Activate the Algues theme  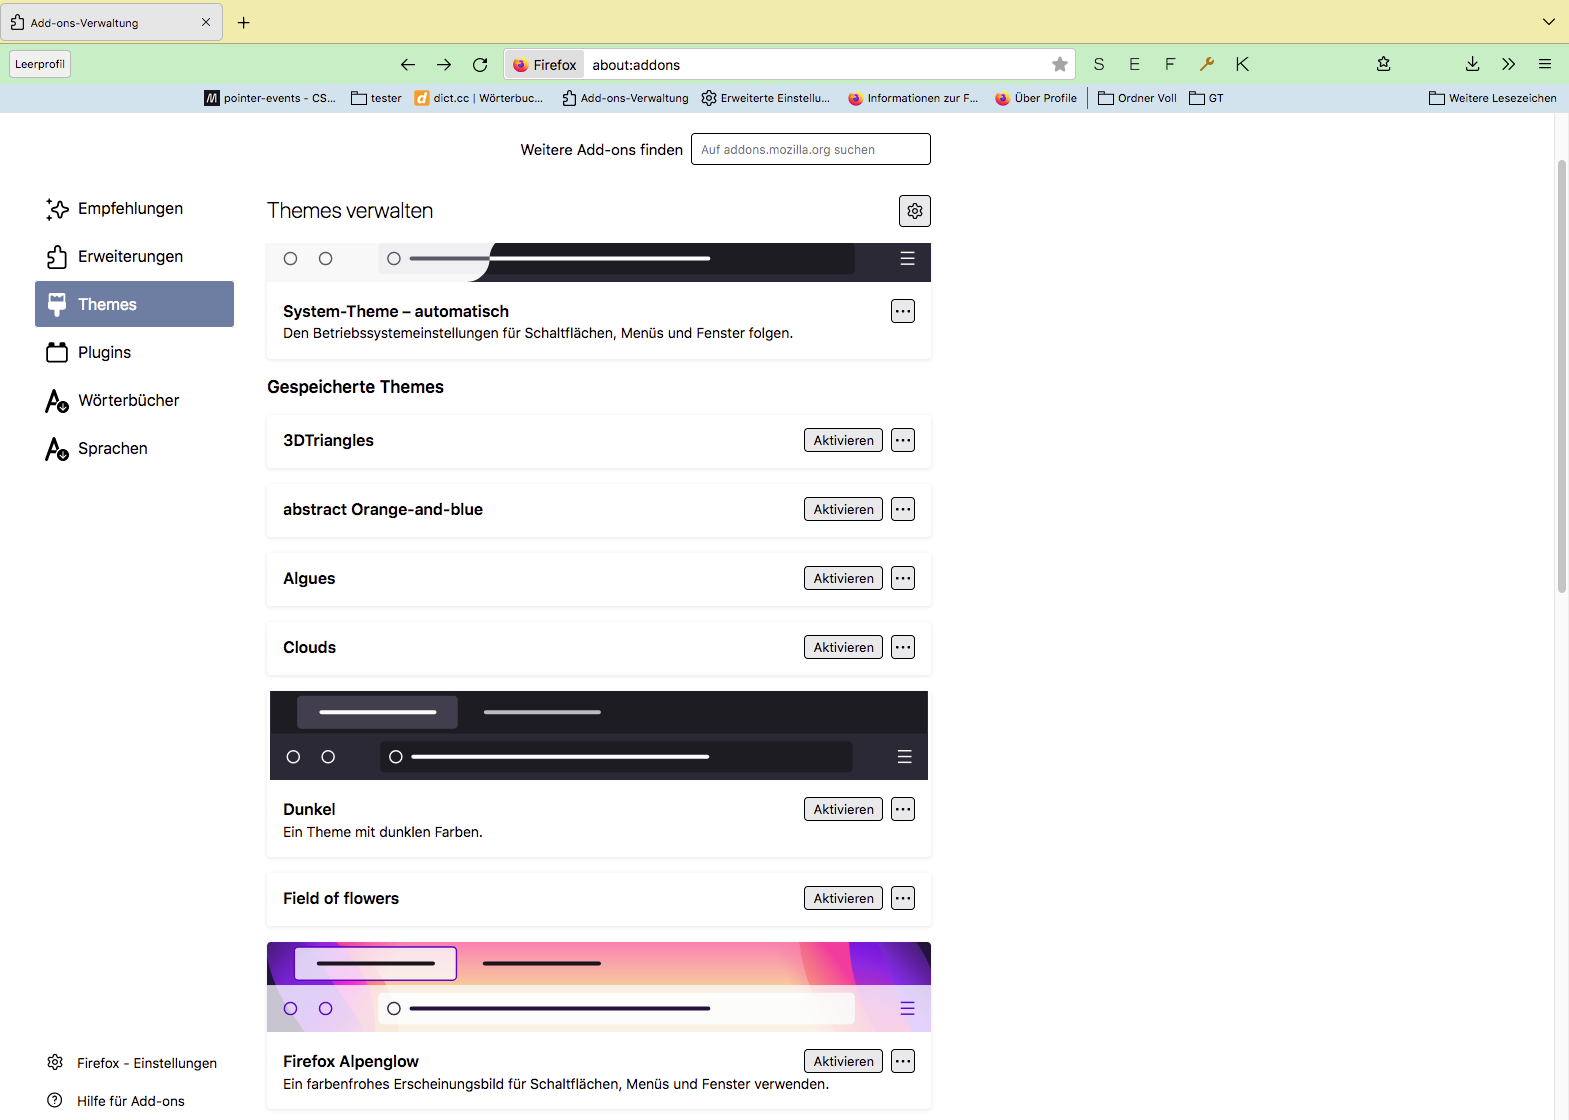coord(843,578)
